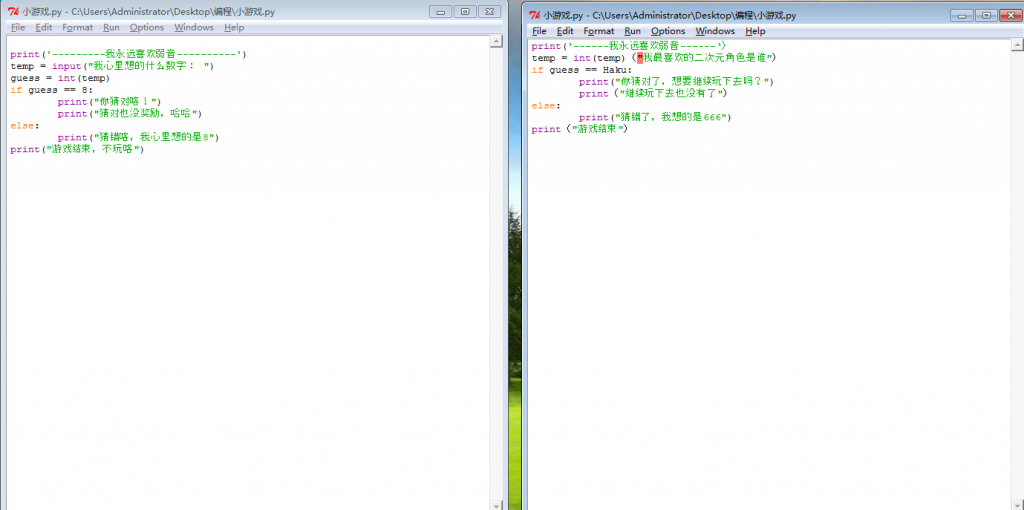Click line print("猜错咯，我心里想的是8") in left editor
1024x510 pixels.
point(138,137)
